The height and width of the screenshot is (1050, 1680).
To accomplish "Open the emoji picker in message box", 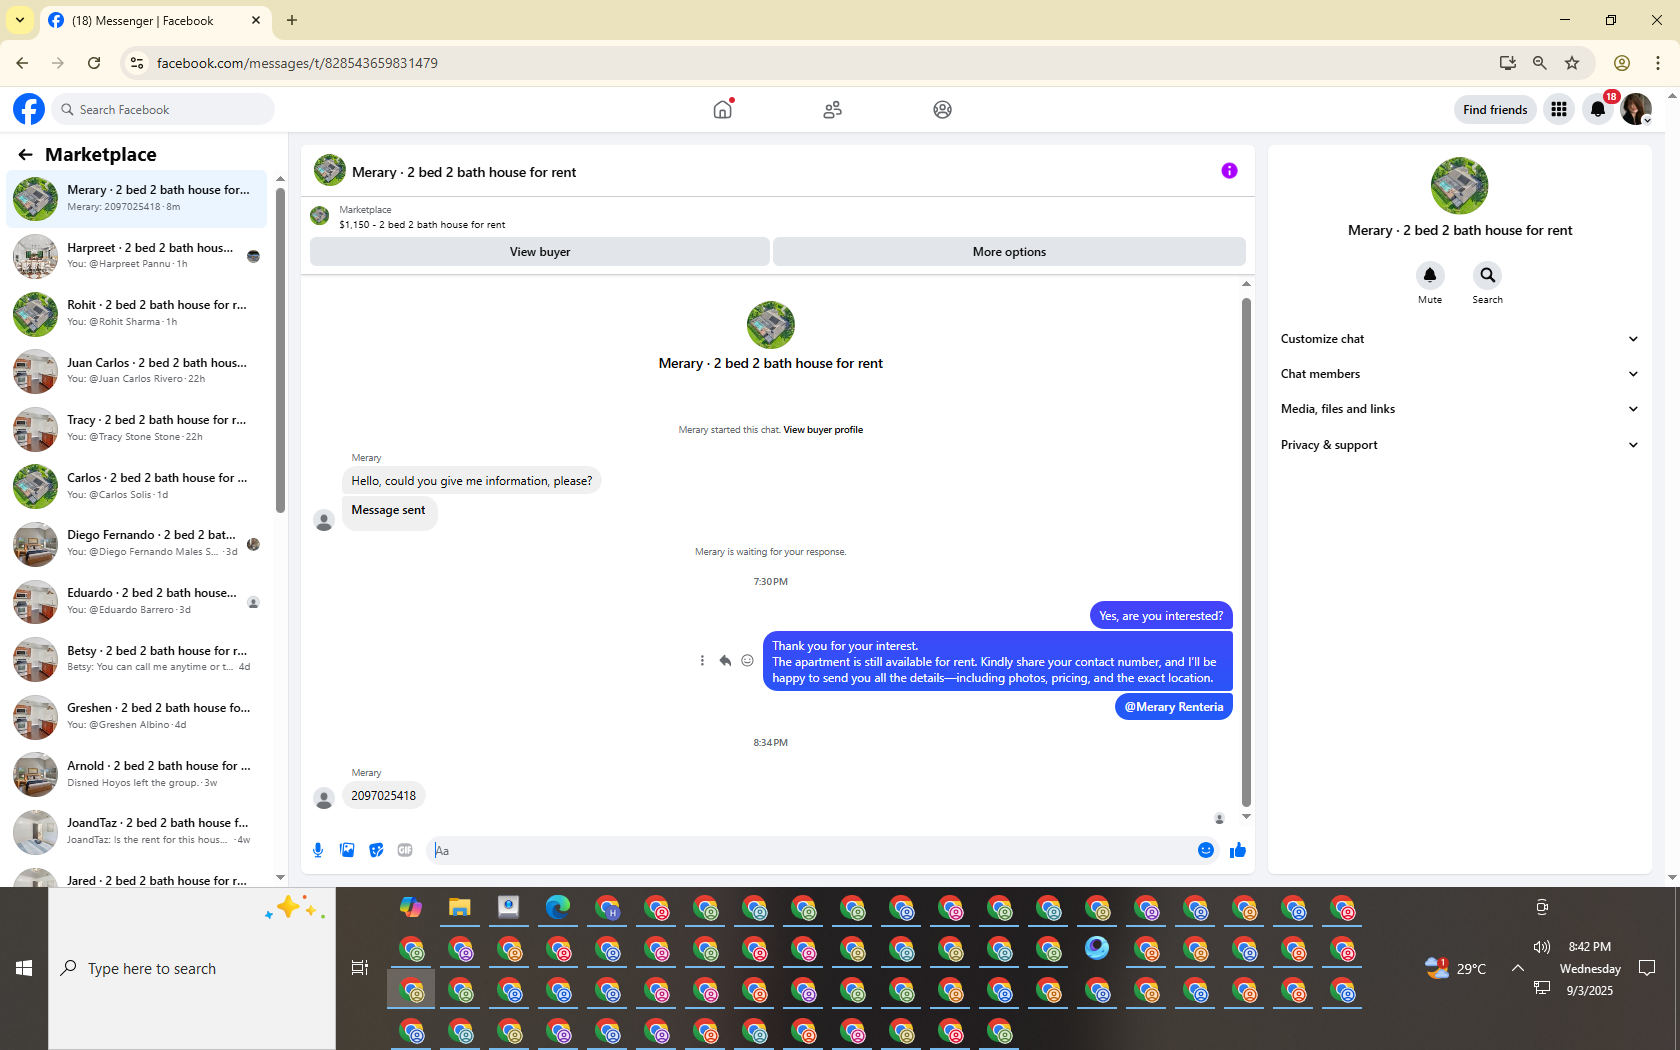I will point(1206,850).
